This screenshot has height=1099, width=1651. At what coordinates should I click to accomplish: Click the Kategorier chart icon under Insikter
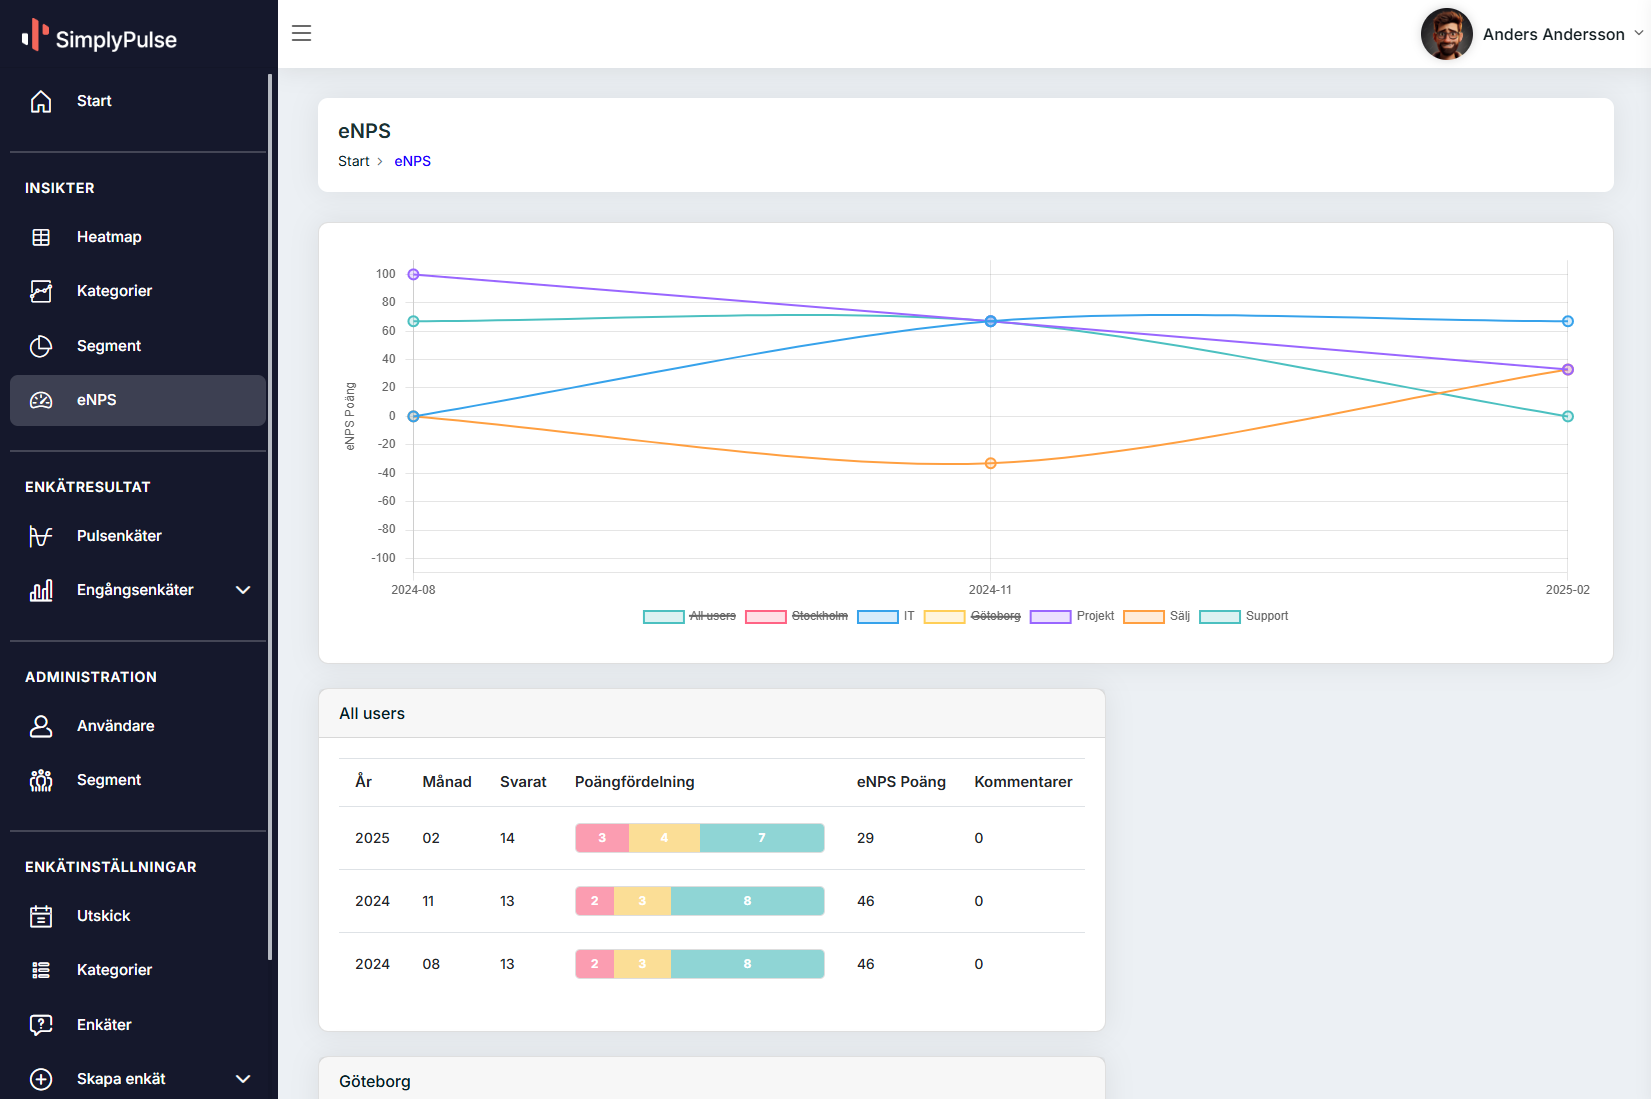[41, 291]
